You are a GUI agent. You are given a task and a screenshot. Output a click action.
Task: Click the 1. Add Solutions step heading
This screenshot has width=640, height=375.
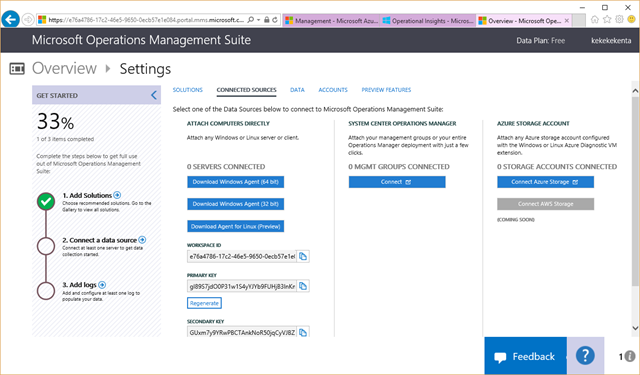[x=87, y=195]
